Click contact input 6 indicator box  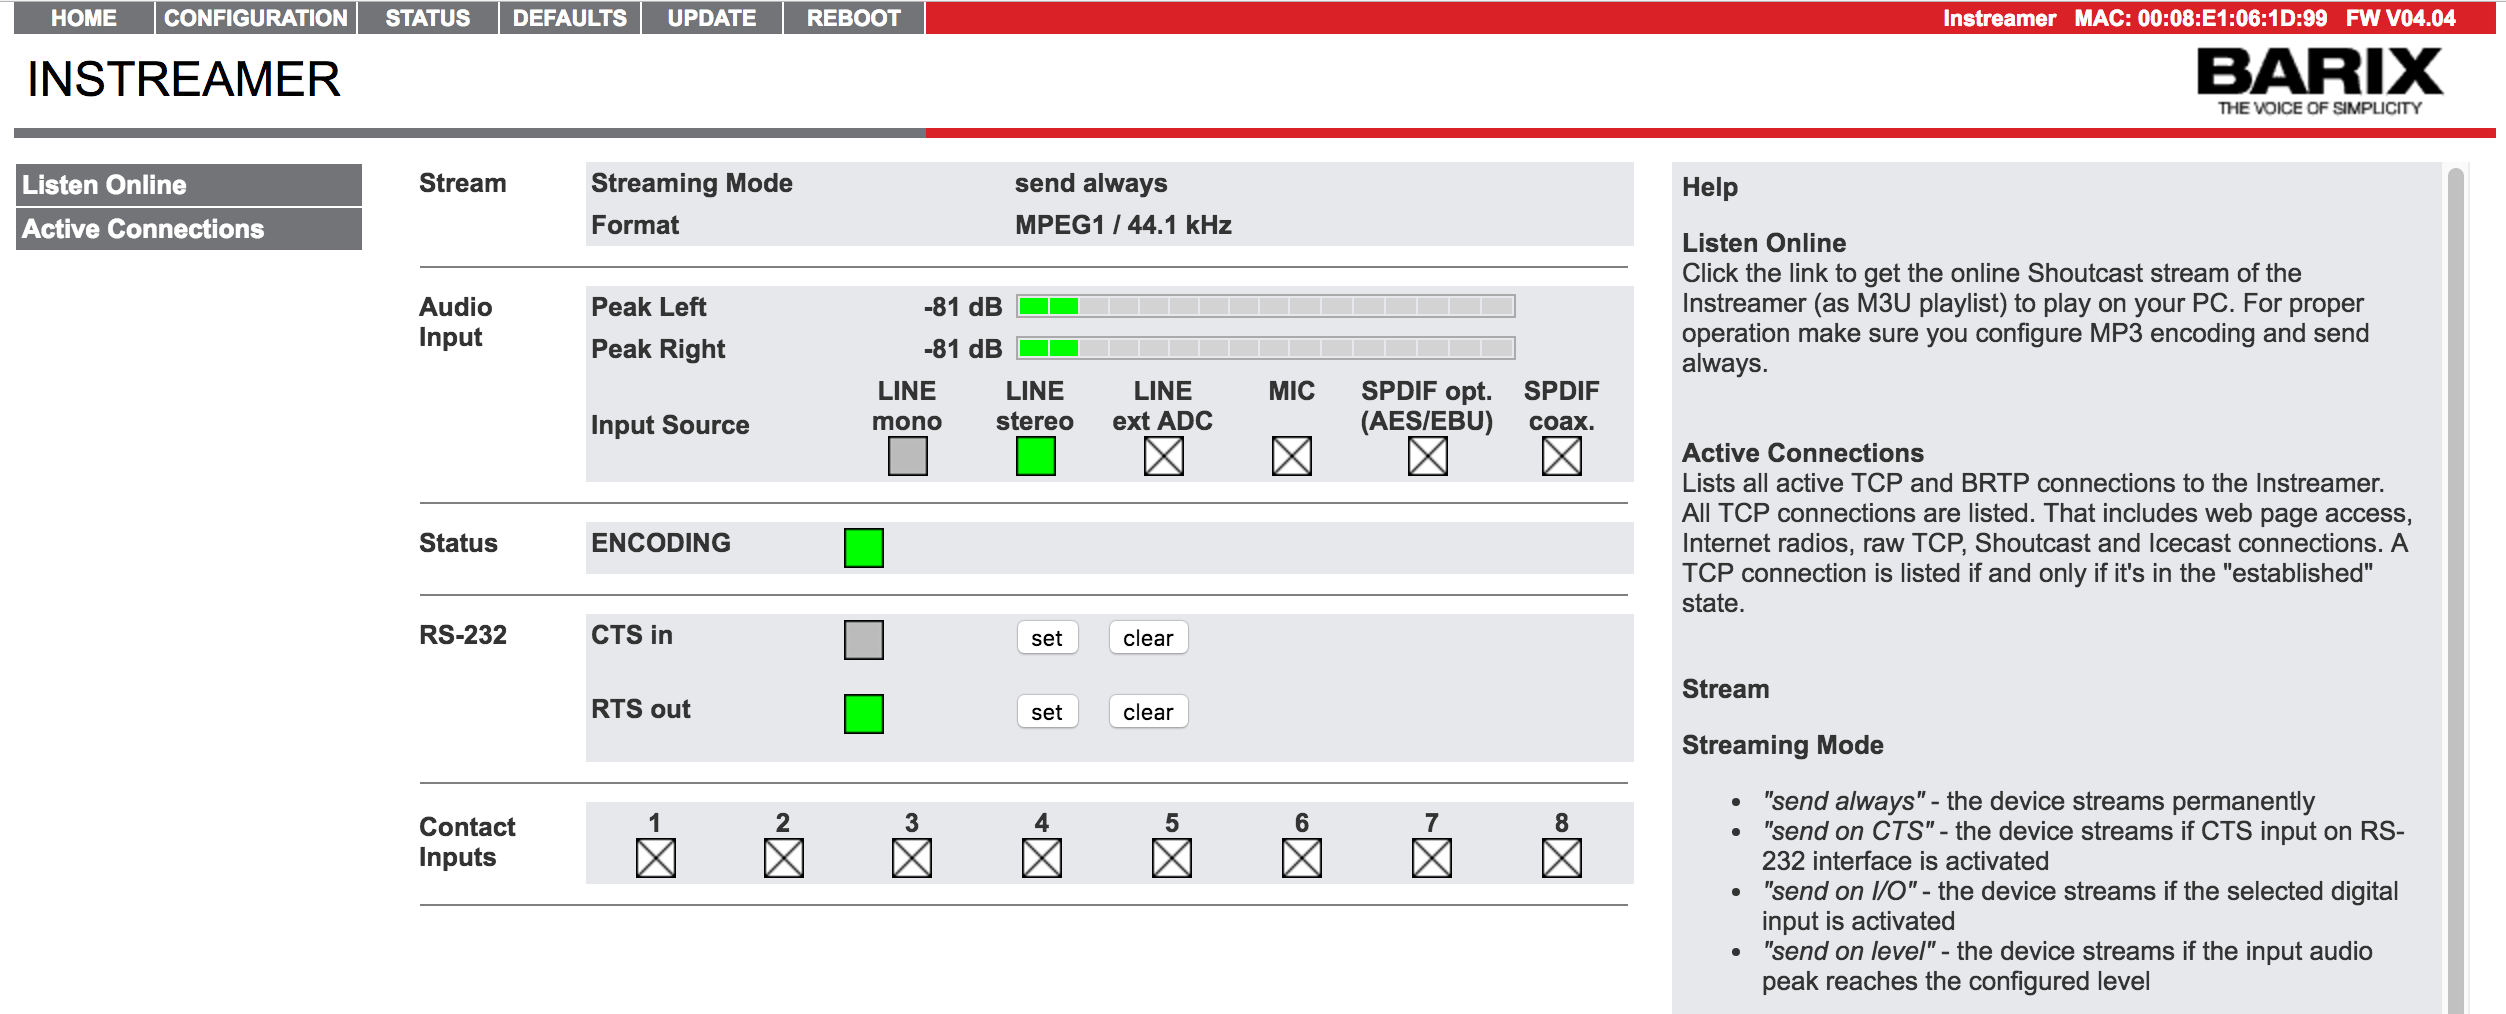click(x=1302, y=858)
